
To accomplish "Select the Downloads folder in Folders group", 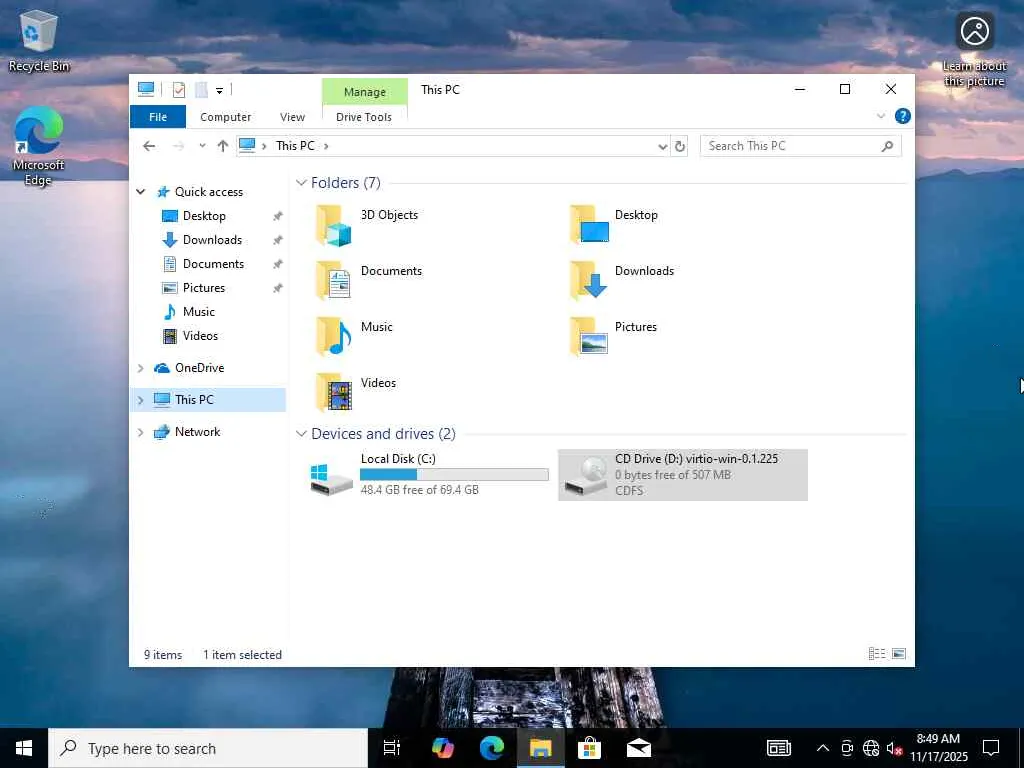I will click(621, 281).
